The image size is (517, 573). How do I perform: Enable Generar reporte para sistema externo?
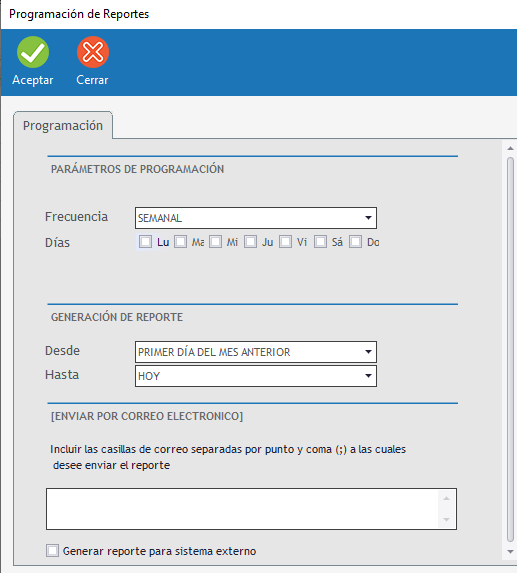(x=53, y=551)
